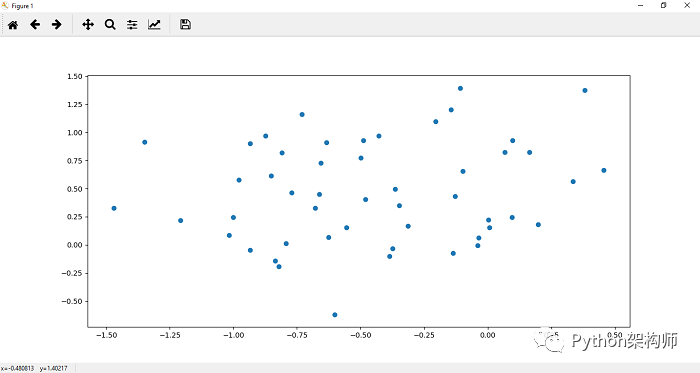Click the −1.00 x-axis tick label

[x=233, y=335]
